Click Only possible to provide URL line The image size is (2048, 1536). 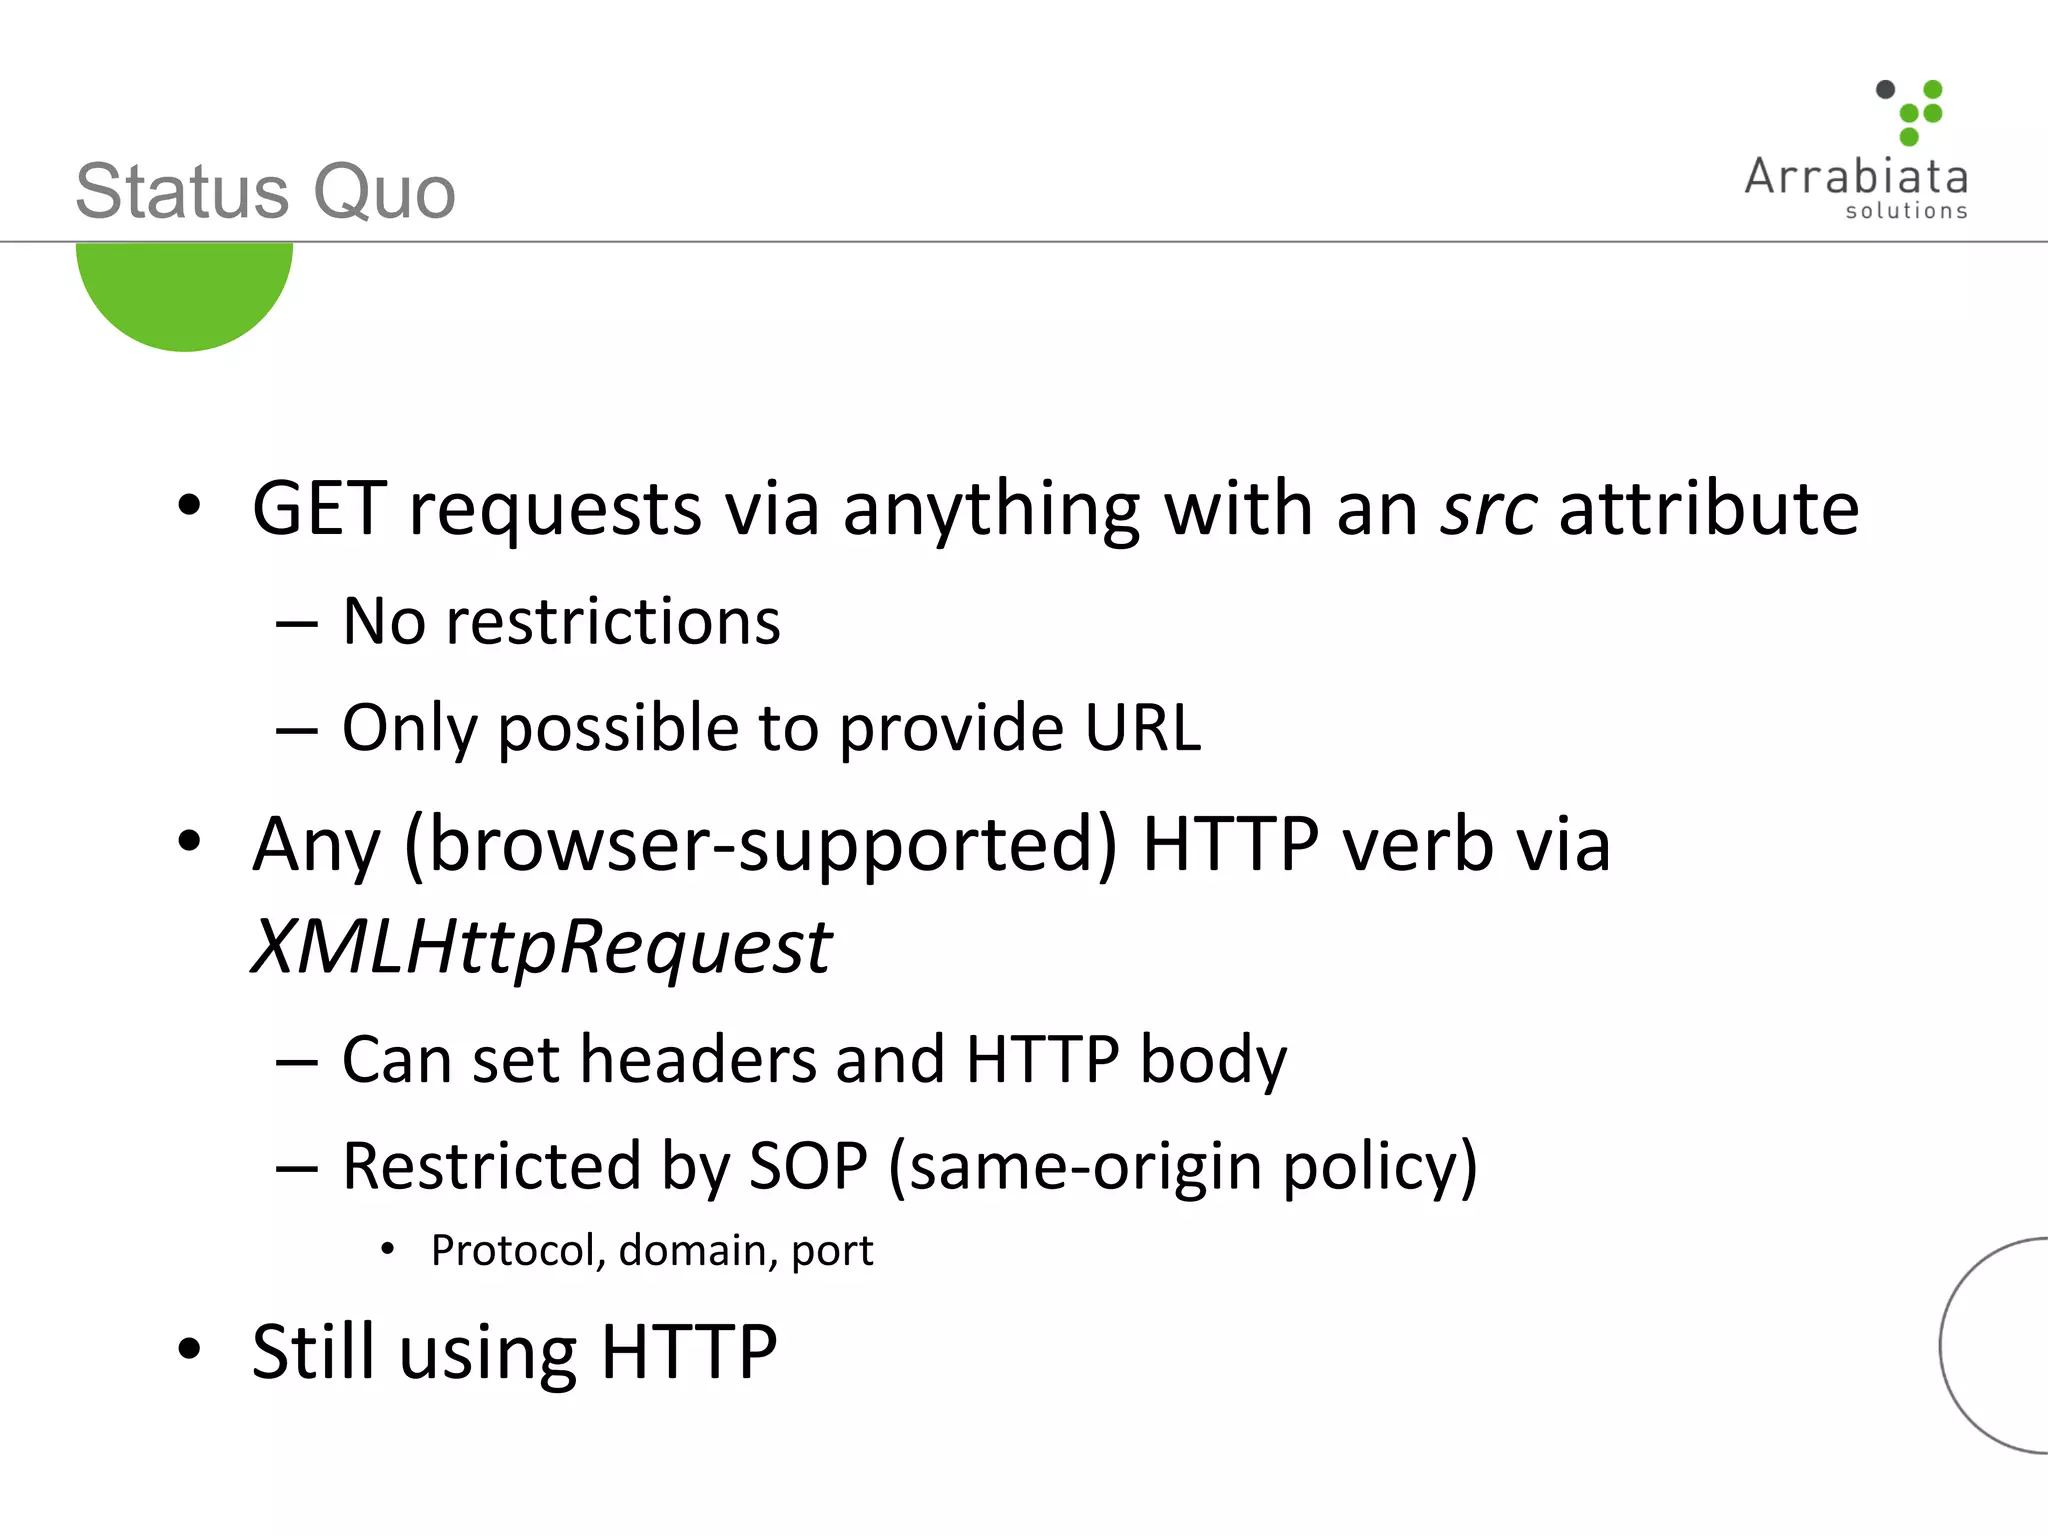771,728
